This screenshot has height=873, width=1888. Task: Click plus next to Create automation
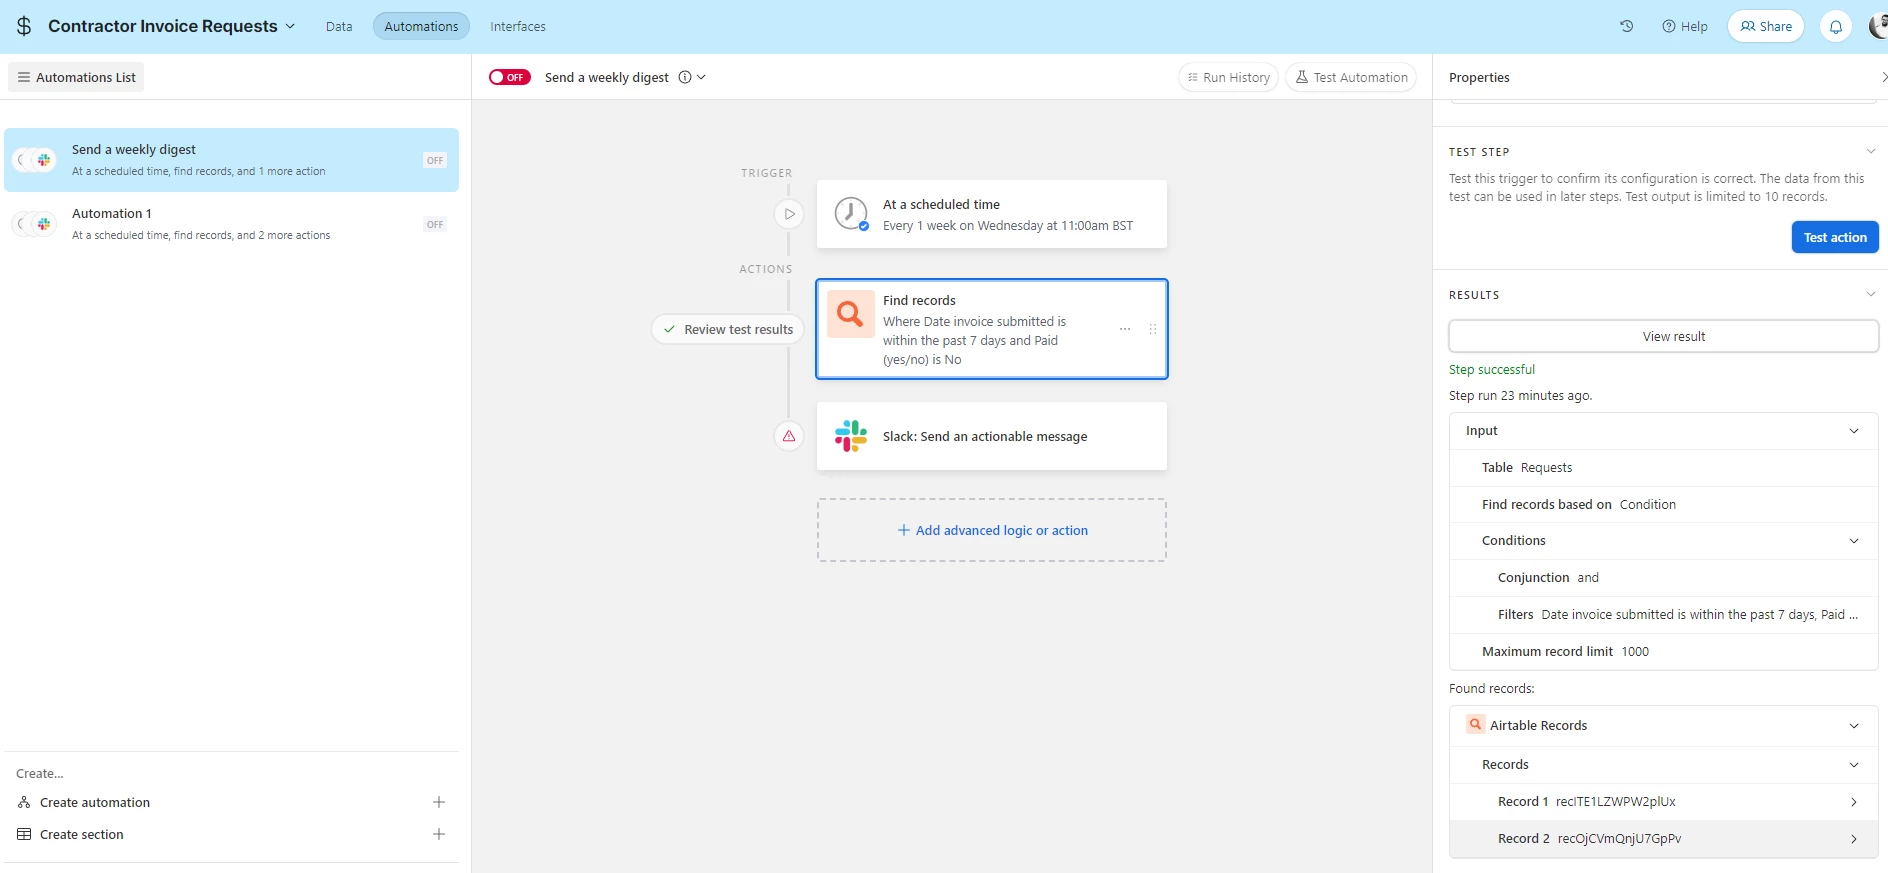[439, 802]
